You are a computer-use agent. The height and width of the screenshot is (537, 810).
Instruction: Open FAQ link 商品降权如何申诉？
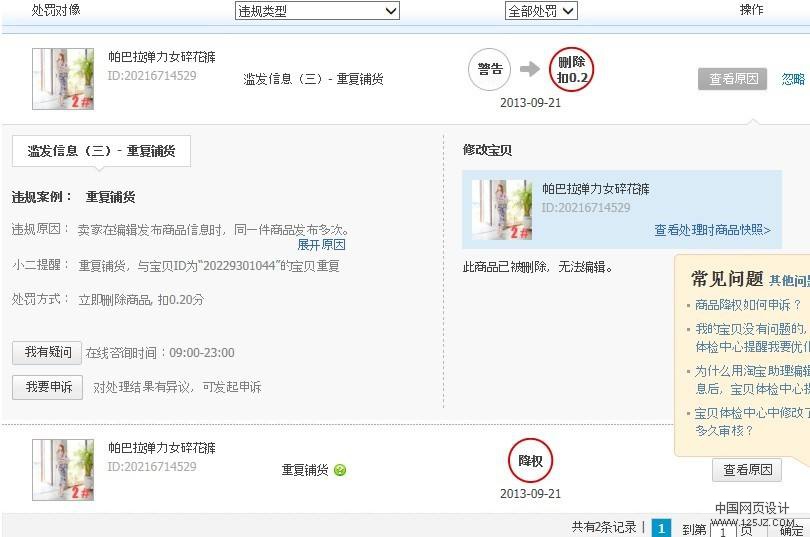coord(748,305)
